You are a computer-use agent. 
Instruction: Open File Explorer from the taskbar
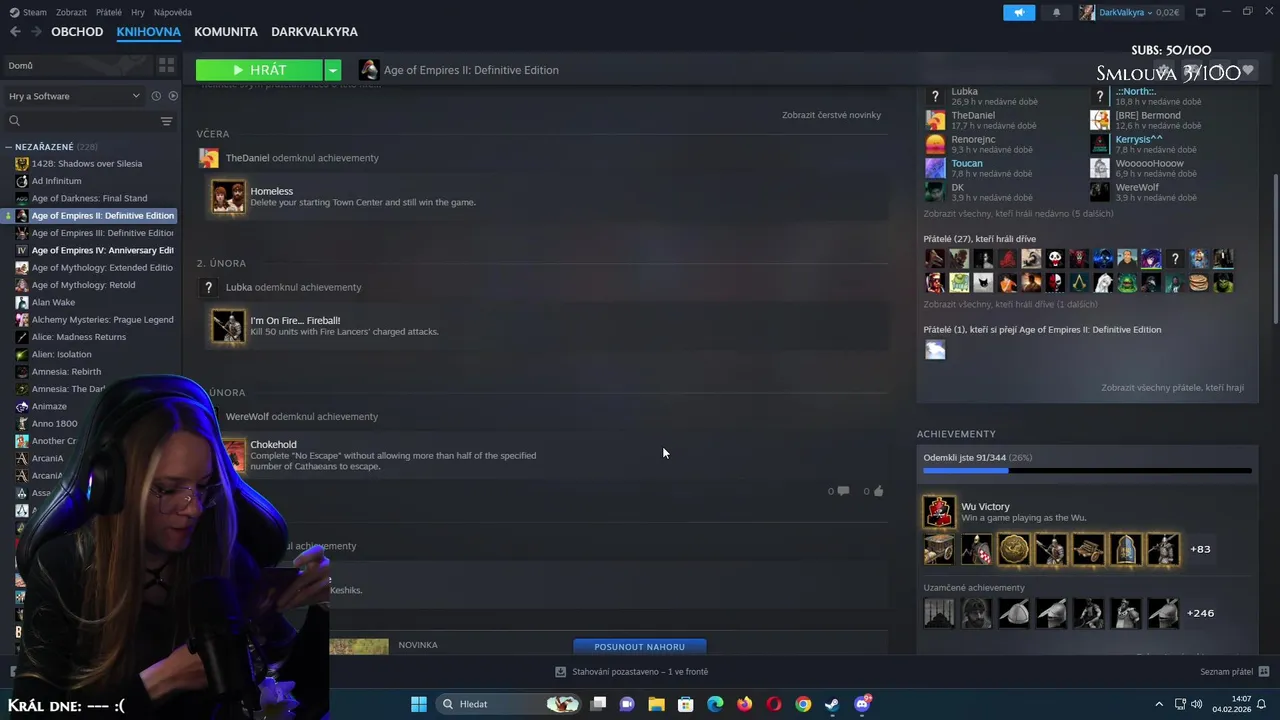click(x=657, y=704)
